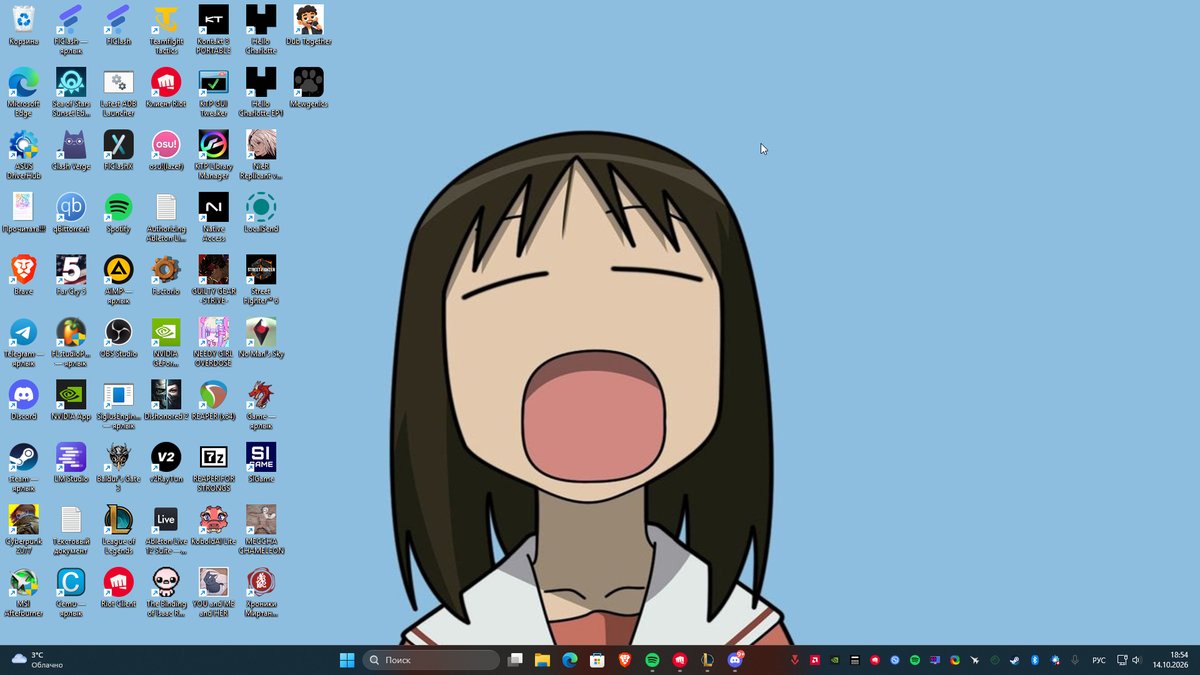
Task: Open Microsoft Store from the taskbar
Action: click(597, 660)
